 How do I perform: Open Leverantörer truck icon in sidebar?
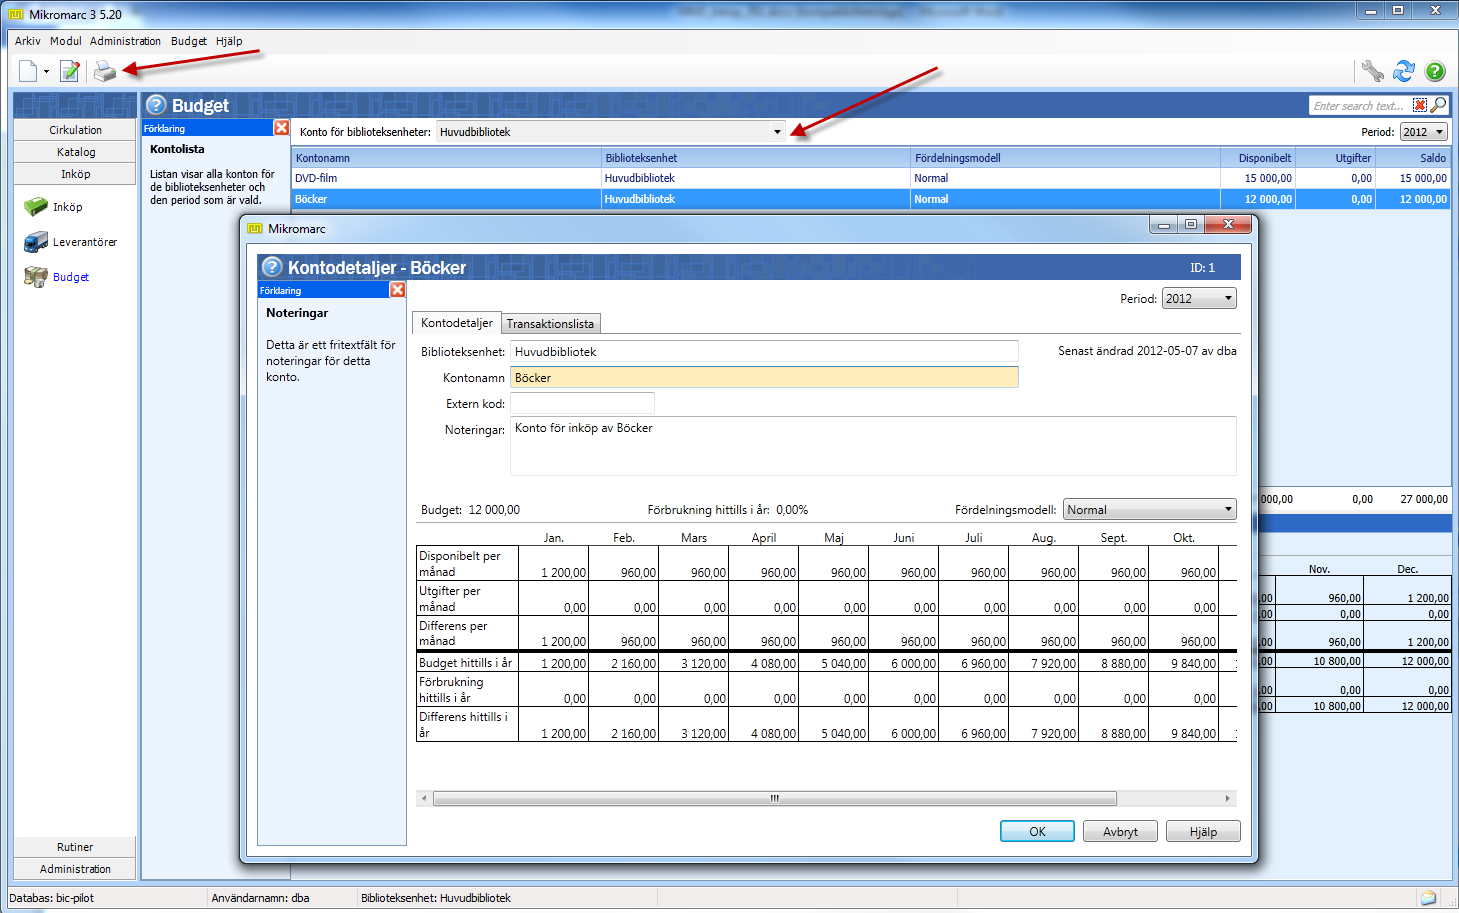(x=36, y=242)
